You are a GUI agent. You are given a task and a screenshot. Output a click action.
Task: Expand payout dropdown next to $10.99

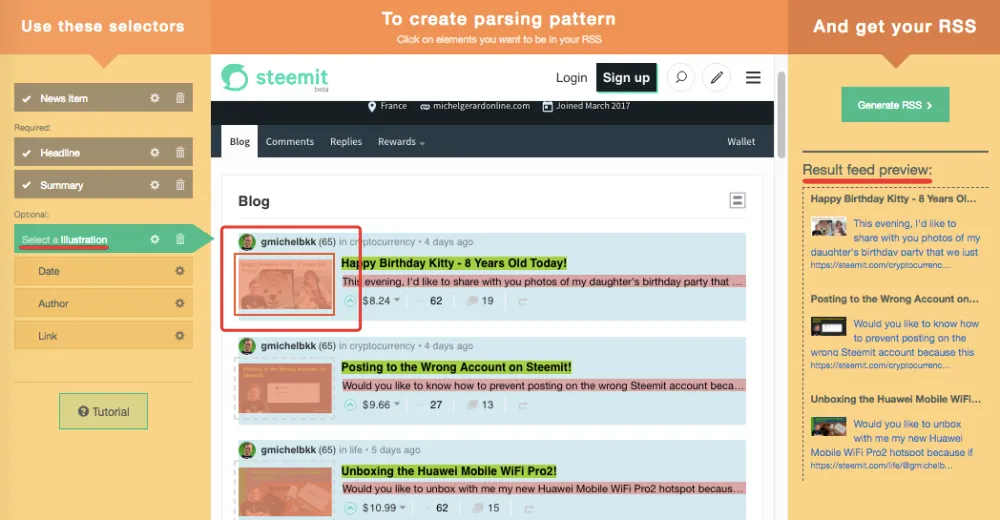pyautogui.click(x=402, y=508)
